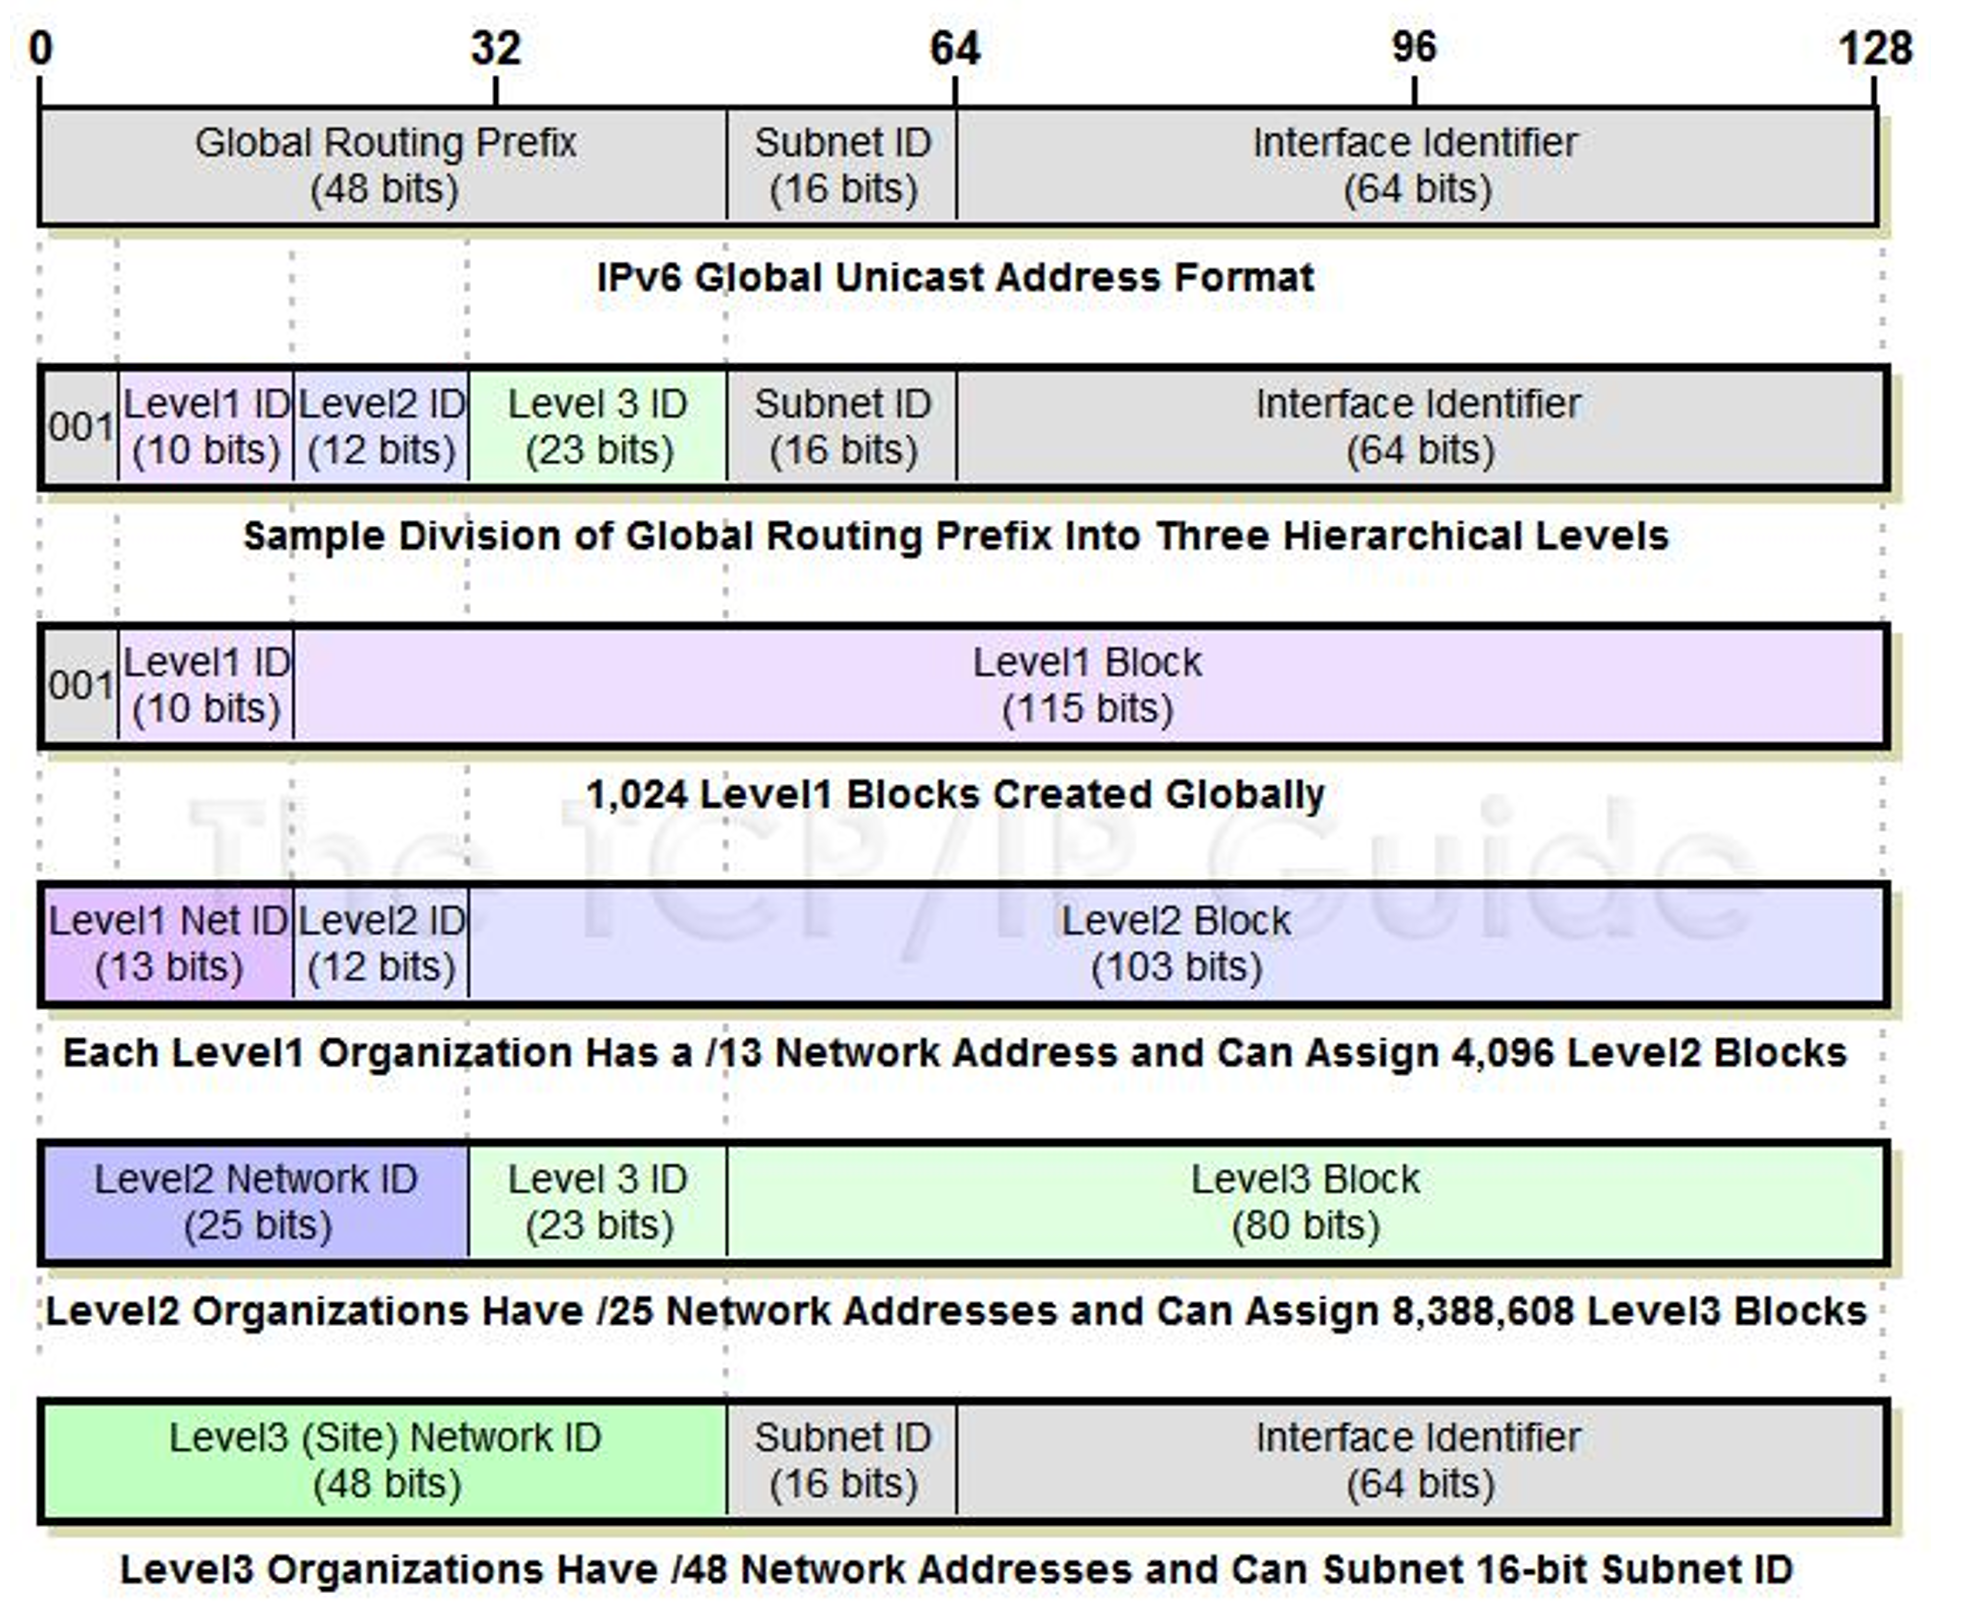
Task: Click the '1,024 Level1 Blocks Created Globally' caption
Action: point(955,795)
